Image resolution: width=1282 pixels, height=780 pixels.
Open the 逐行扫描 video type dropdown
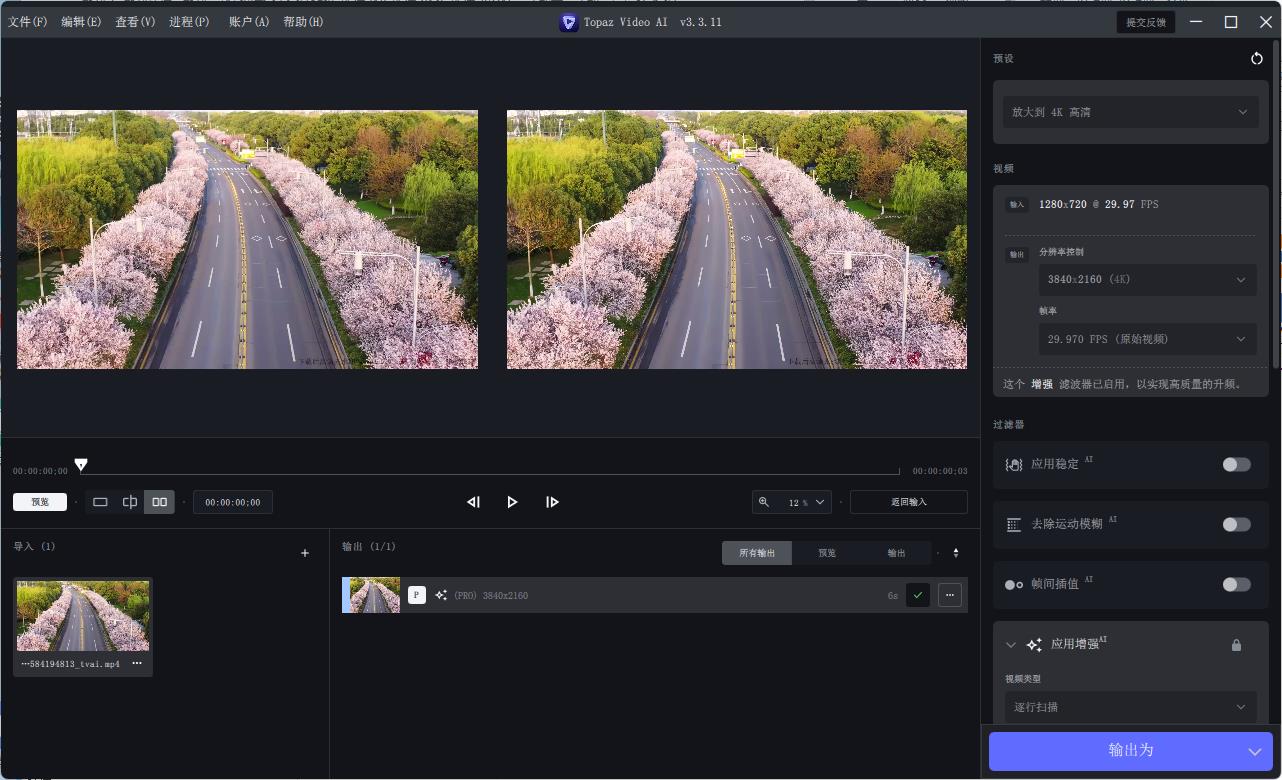(1130, 707)
